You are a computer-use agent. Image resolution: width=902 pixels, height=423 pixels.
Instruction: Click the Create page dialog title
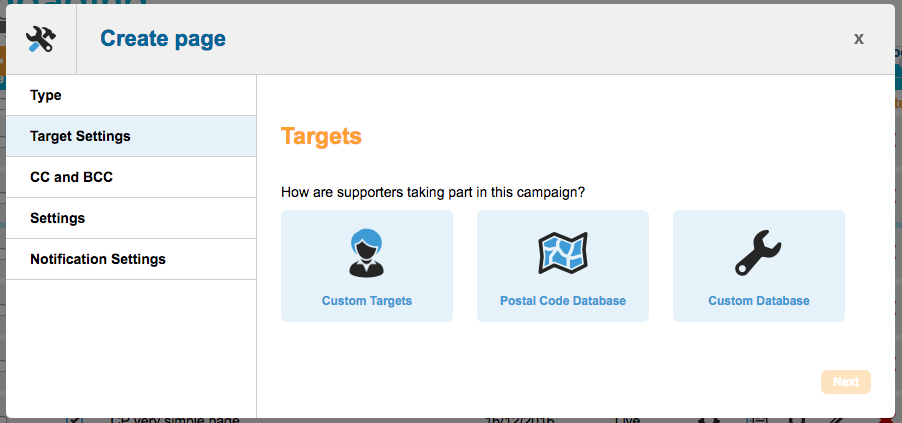pyautogui.click(x=163, y=39)
